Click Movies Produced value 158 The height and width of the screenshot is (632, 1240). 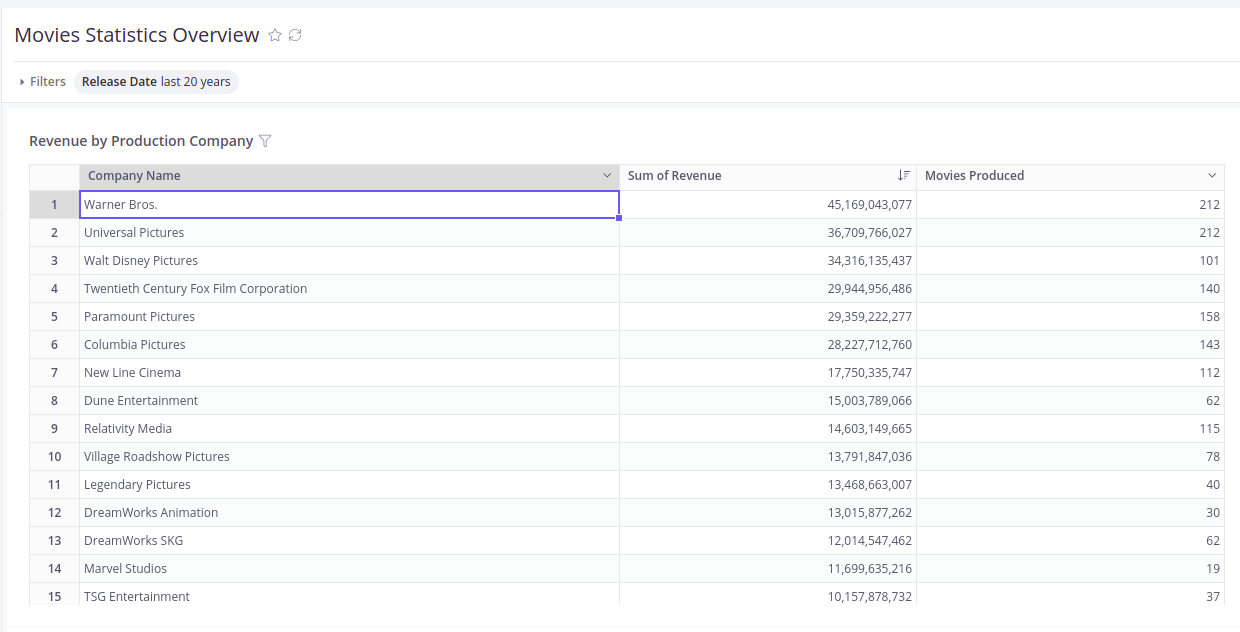point(1070,316)
